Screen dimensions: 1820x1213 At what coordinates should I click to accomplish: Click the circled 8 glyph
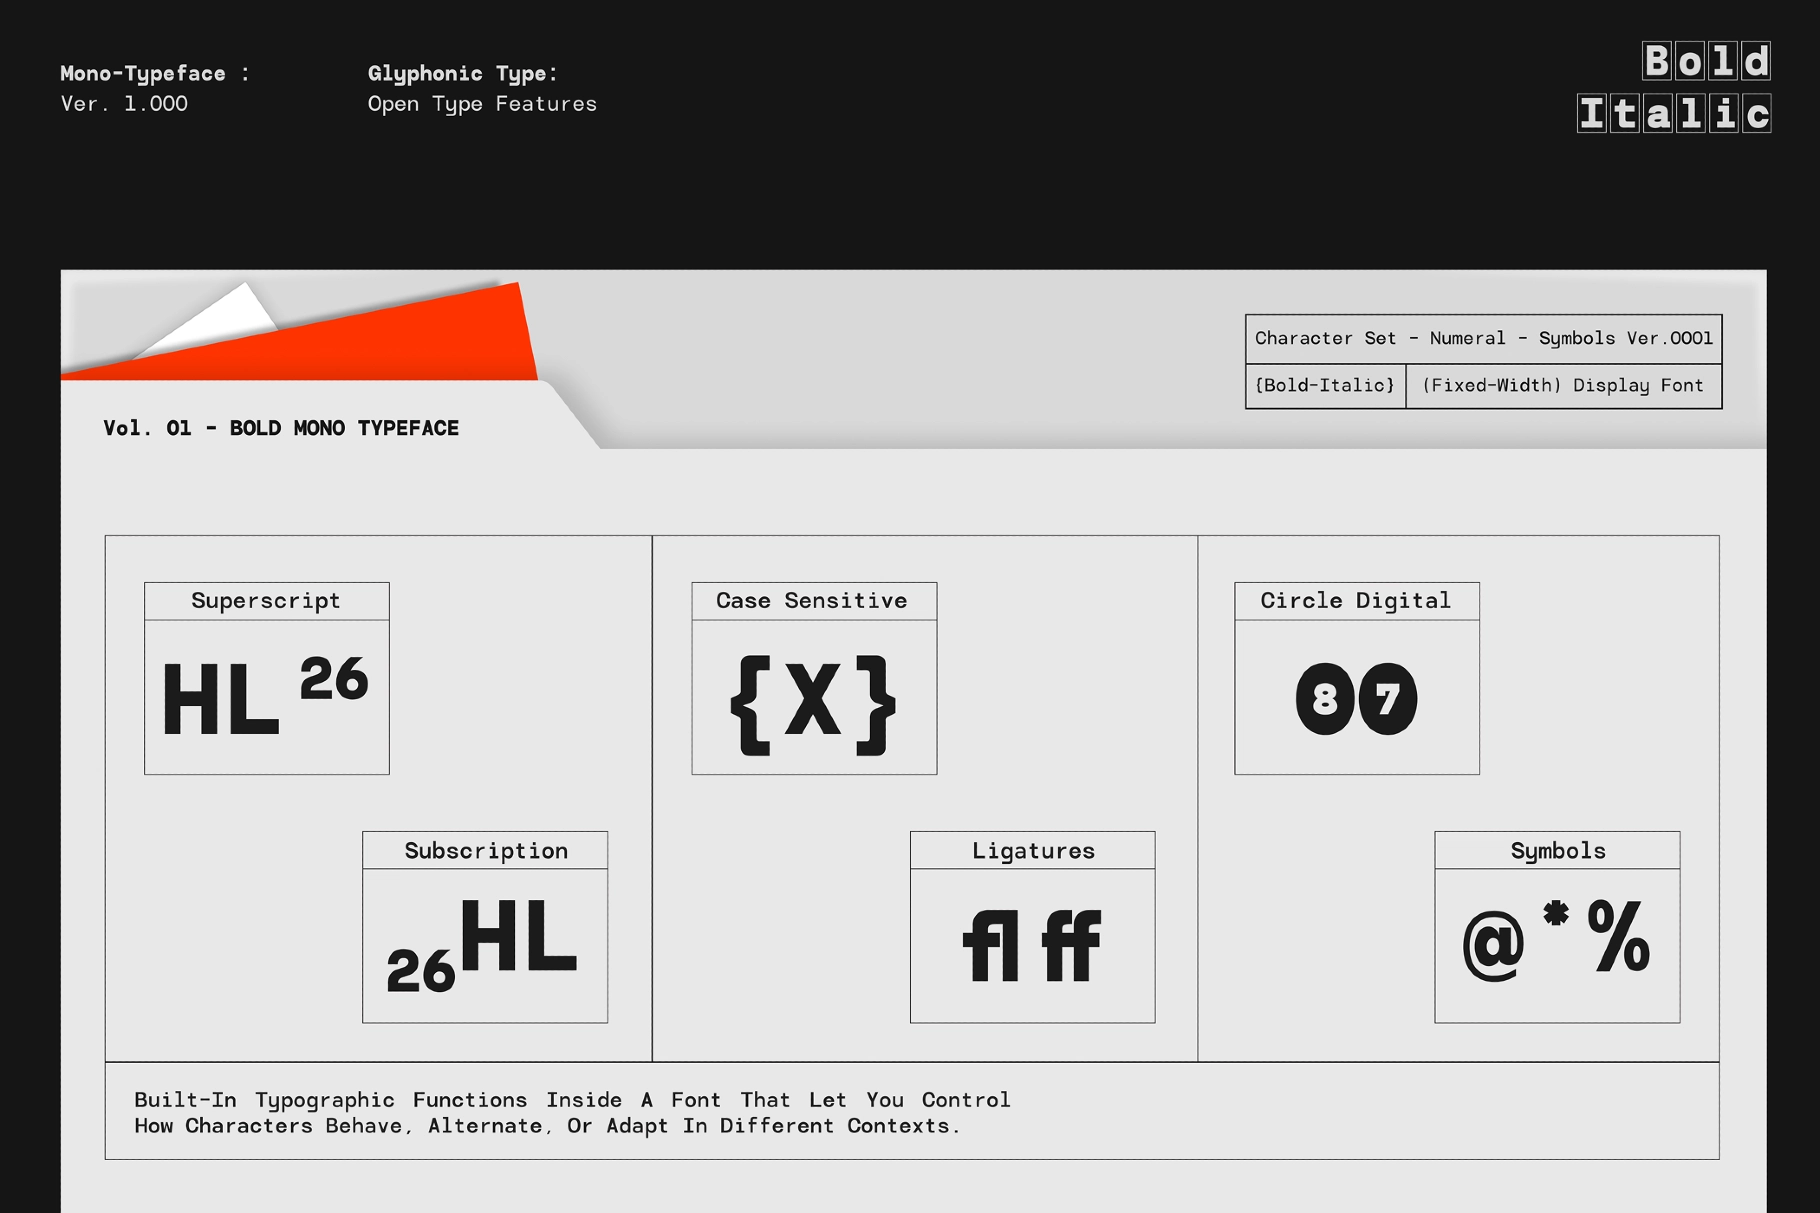1325,699
